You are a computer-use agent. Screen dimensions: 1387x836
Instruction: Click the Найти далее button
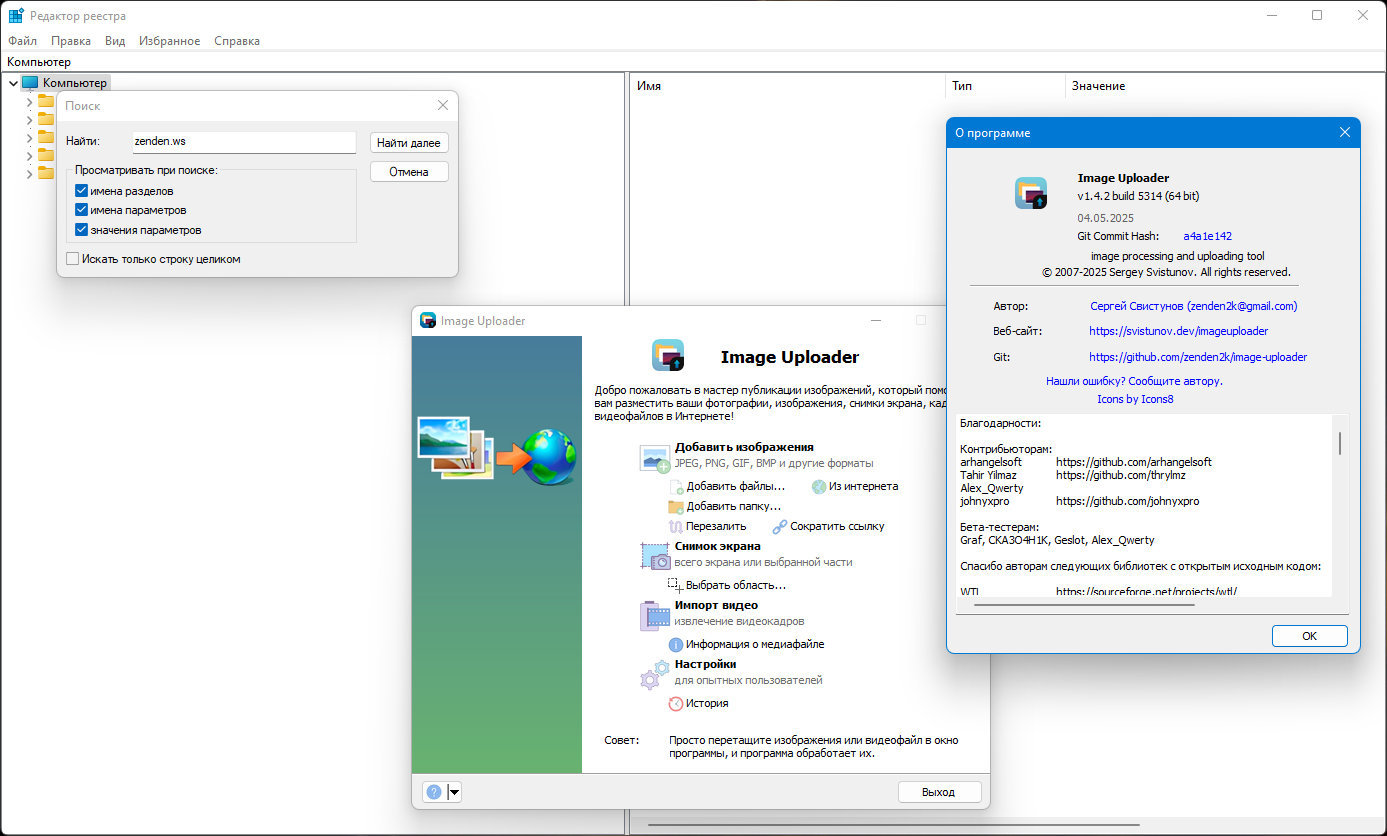(409, 143)
